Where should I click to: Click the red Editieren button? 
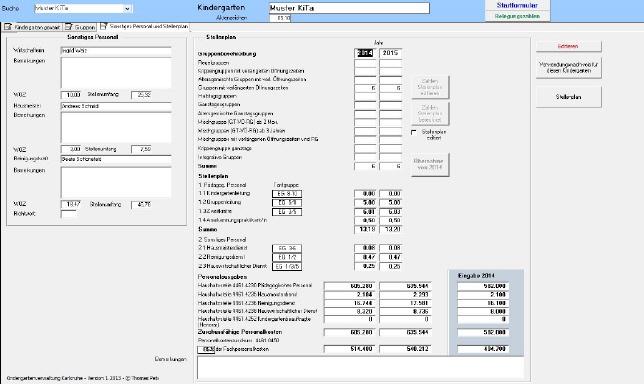click(568, 46)
